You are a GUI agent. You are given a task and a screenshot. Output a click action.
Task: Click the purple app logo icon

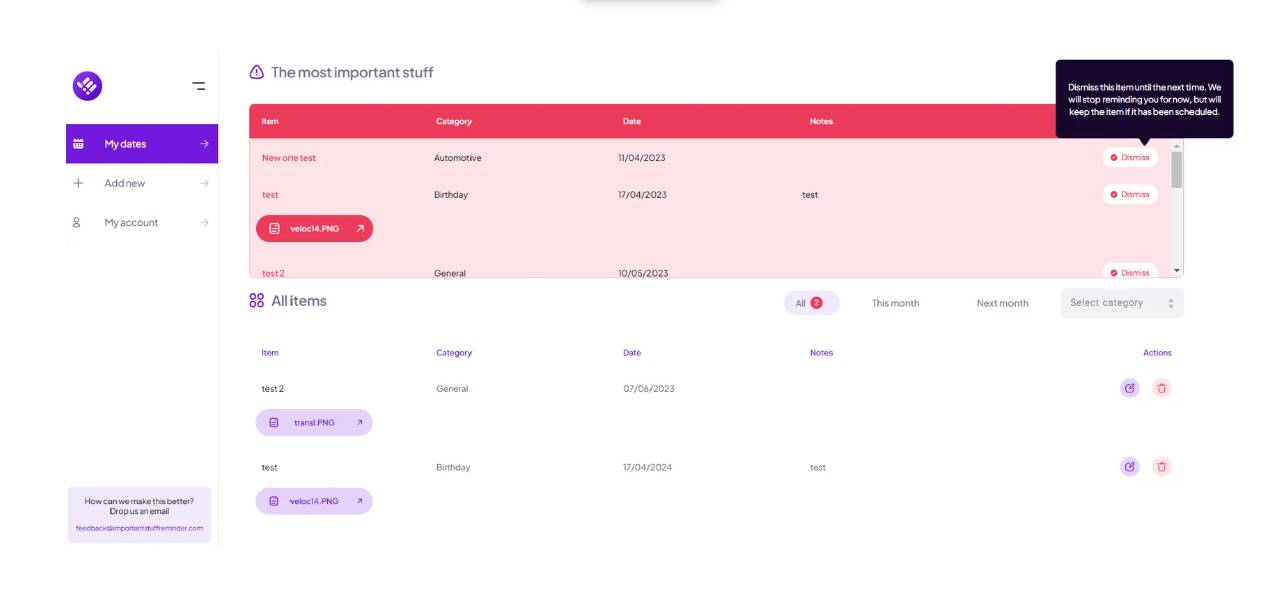[x=87, y=86]
